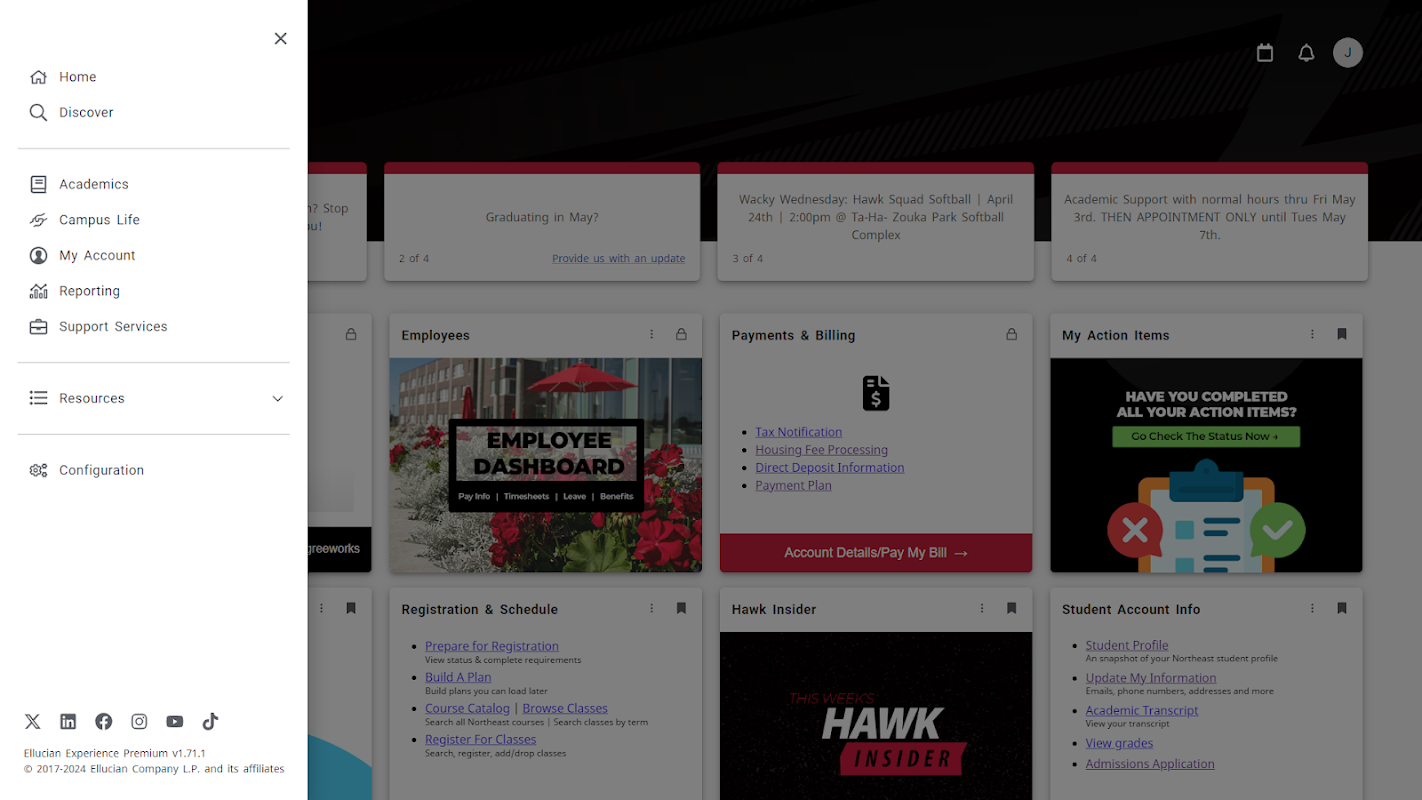Open the Housing Fee Processing link
1422x800 pixels.
(821, 450)
